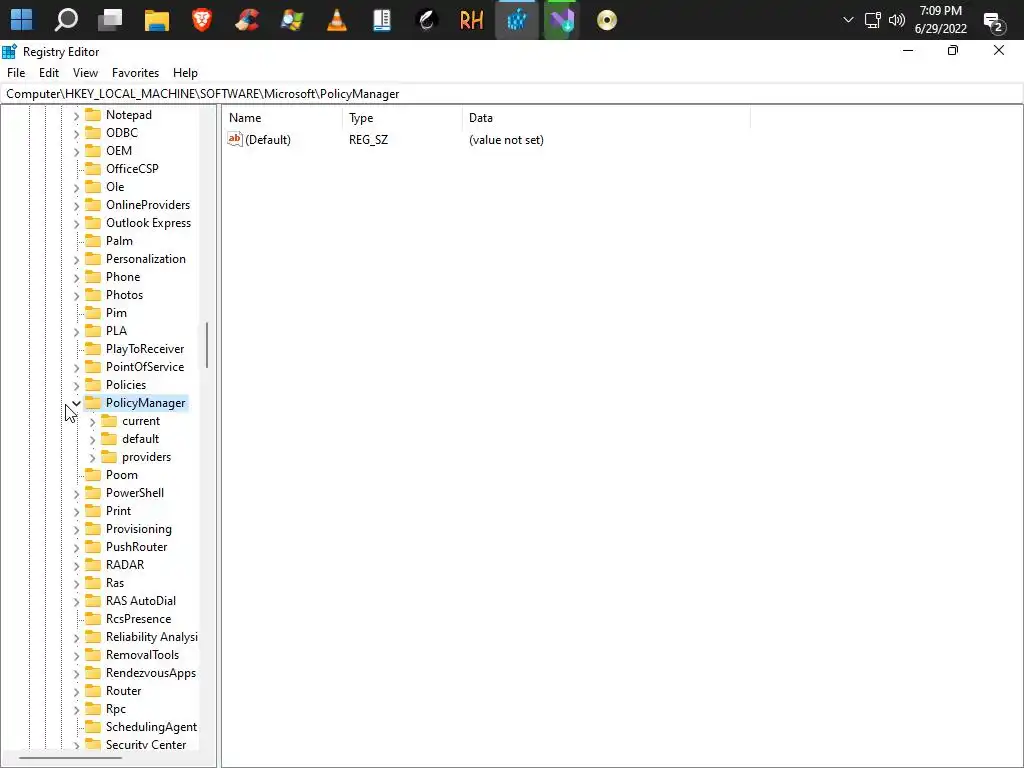Open the notification center icon
The image size is (1024, 768).
point(994,22)
